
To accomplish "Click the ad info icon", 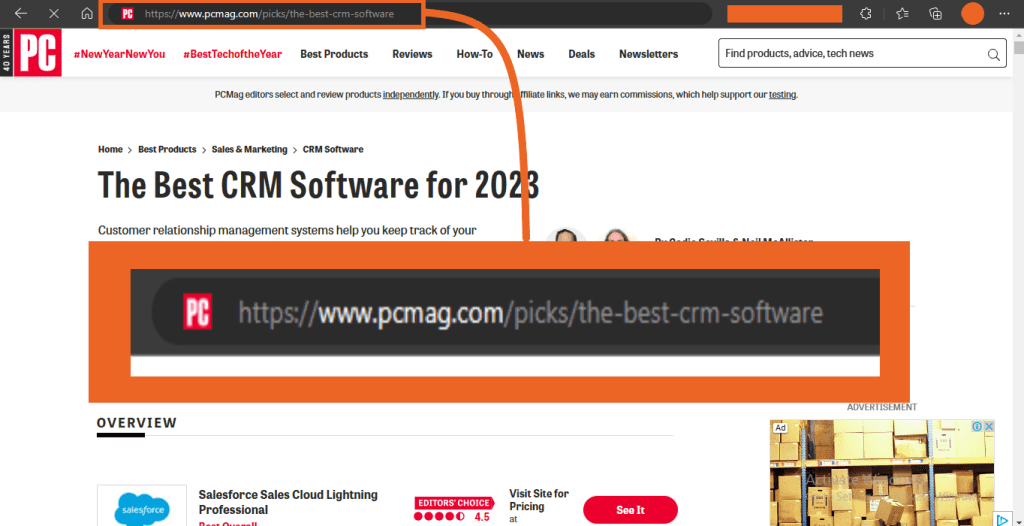I will (977, 426).
